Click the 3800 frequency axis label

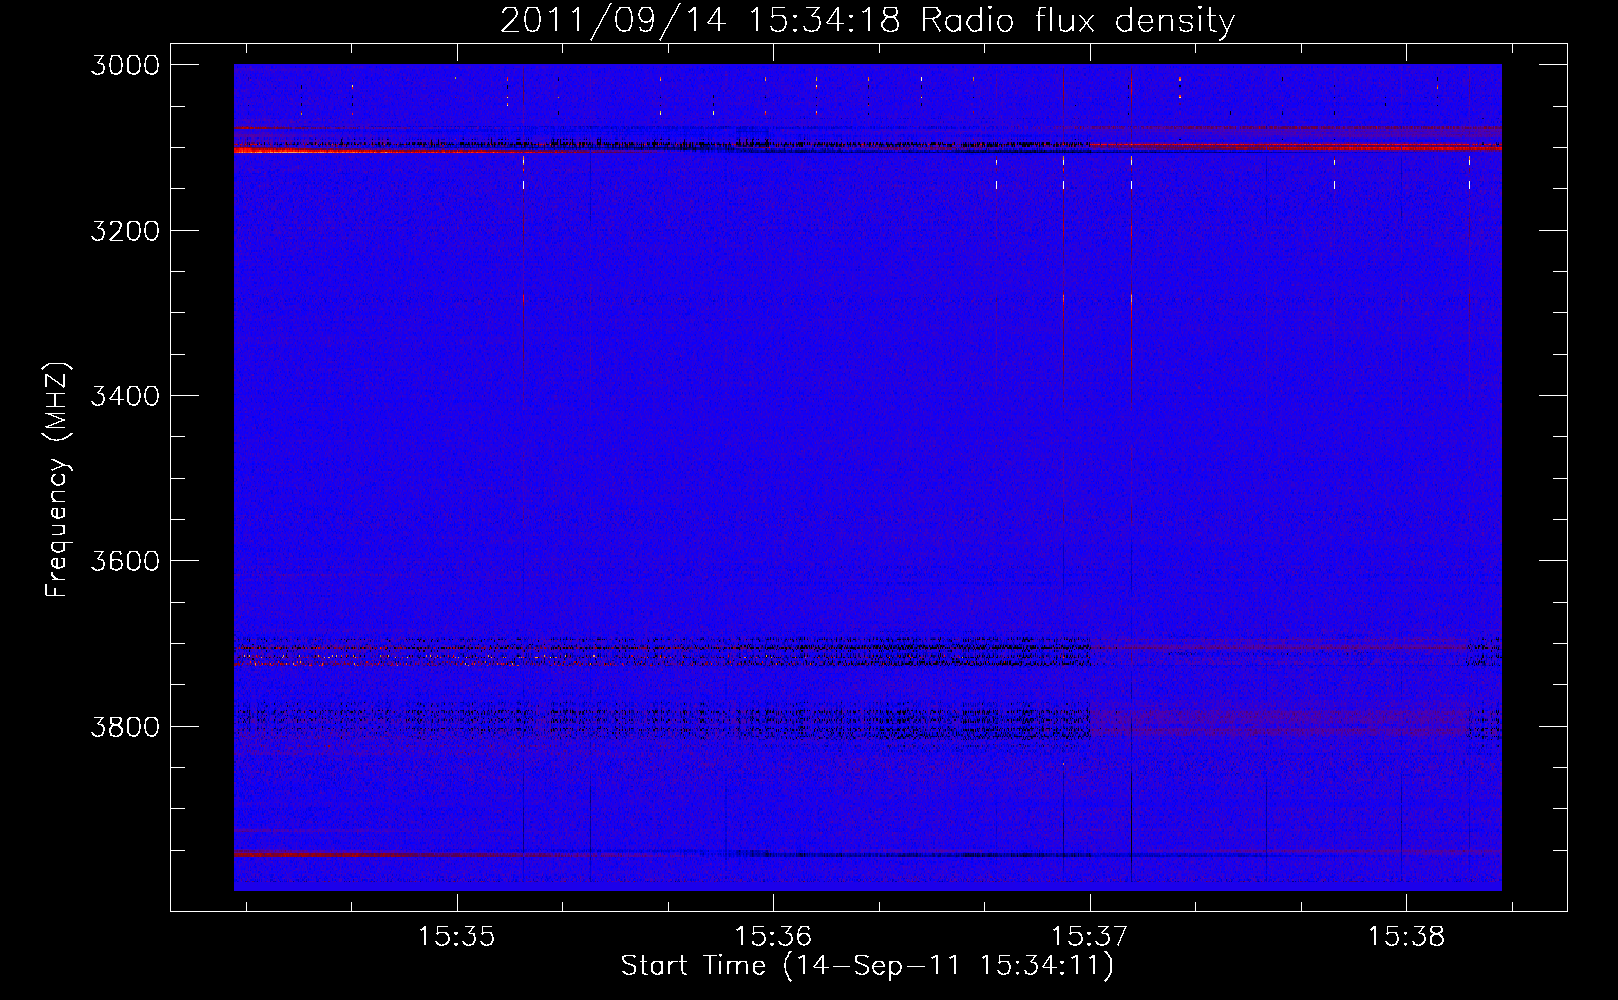[x=125, y=726]
